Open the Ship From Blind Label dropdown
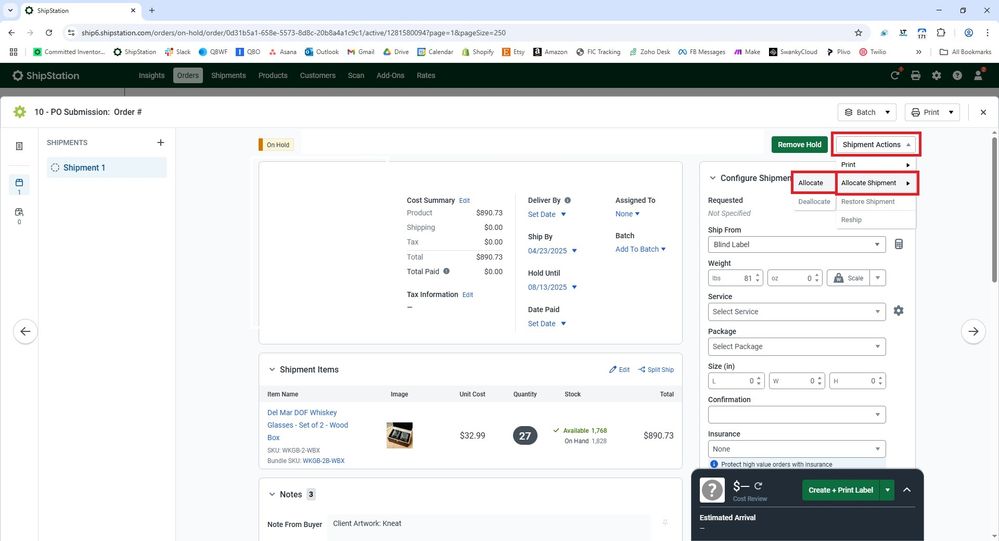This screenshot has height=541, width=999. click(796, 244)
